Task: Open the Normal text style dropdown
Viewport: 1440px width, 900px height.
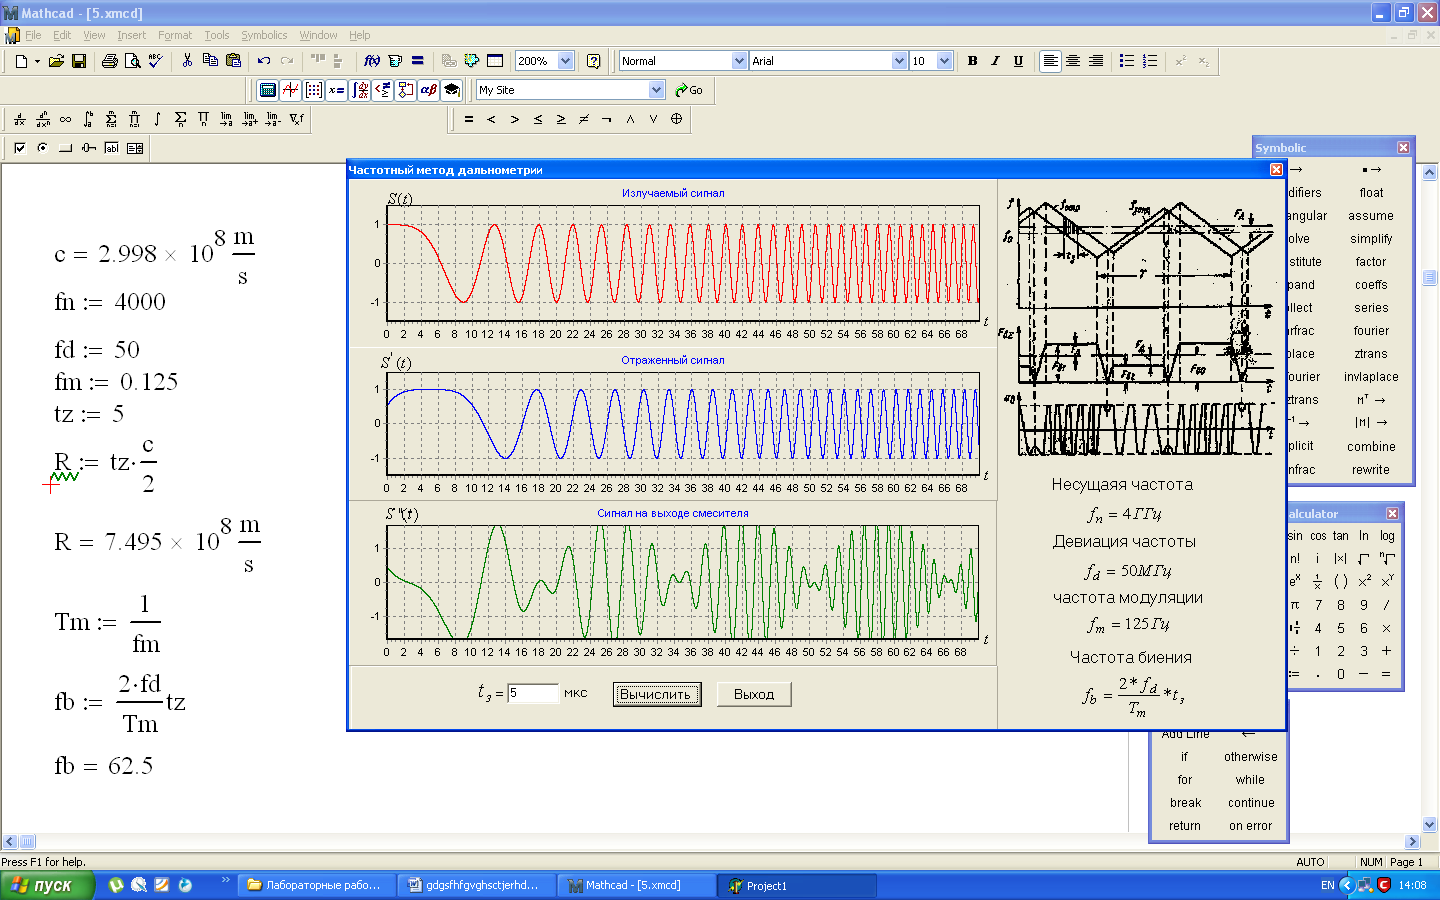Action: tap(740, 61)
